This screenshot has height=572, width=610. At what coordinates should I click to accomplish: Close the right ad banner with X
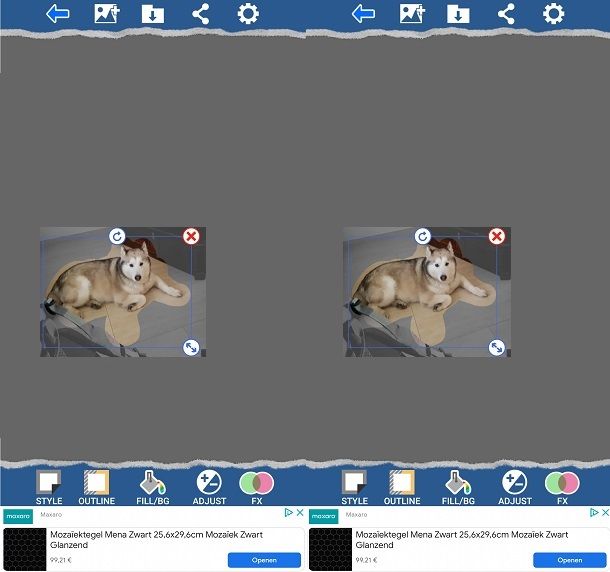[605, 512]
